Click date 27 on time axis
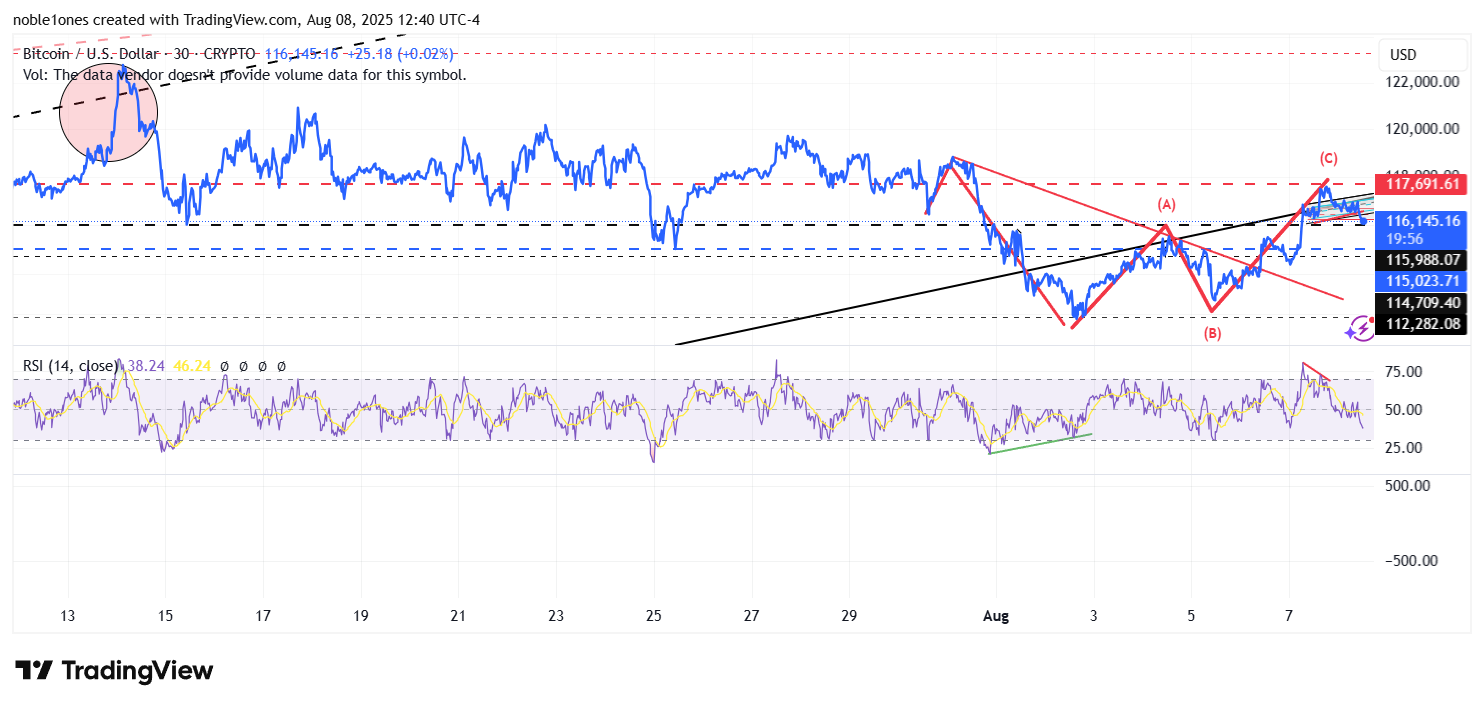1484x708 pixels. tap(752, 615)
